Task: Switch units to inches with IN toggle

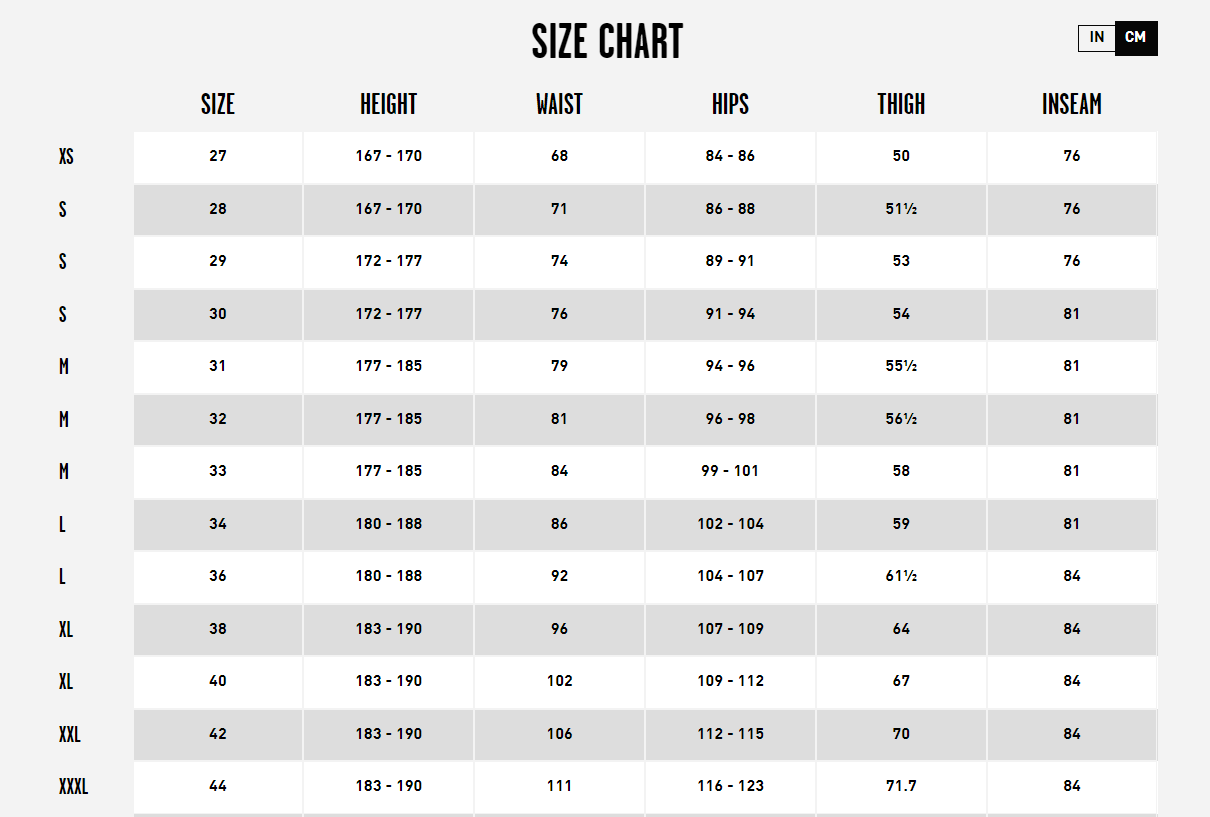Action: pyautogui.click(x=1097, y=38)
